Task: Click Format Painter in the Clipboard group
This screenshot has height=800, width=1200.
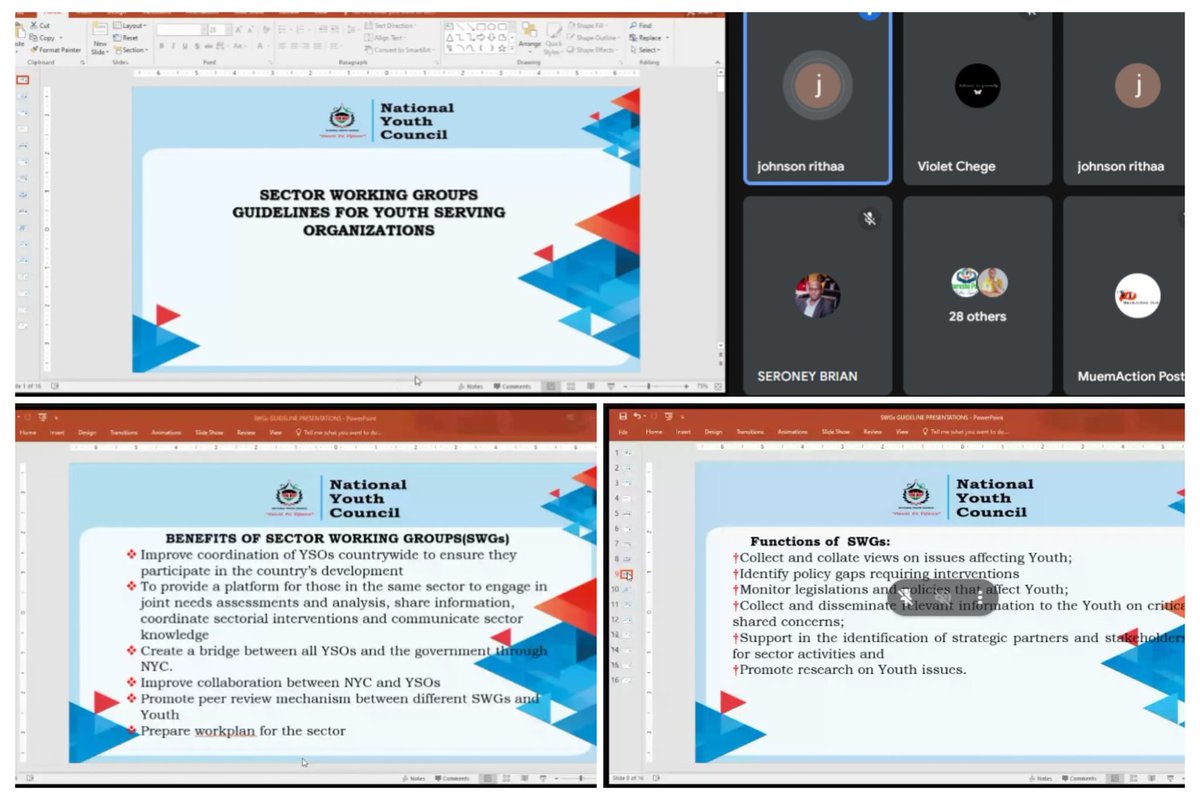Action: click(54, 50)
